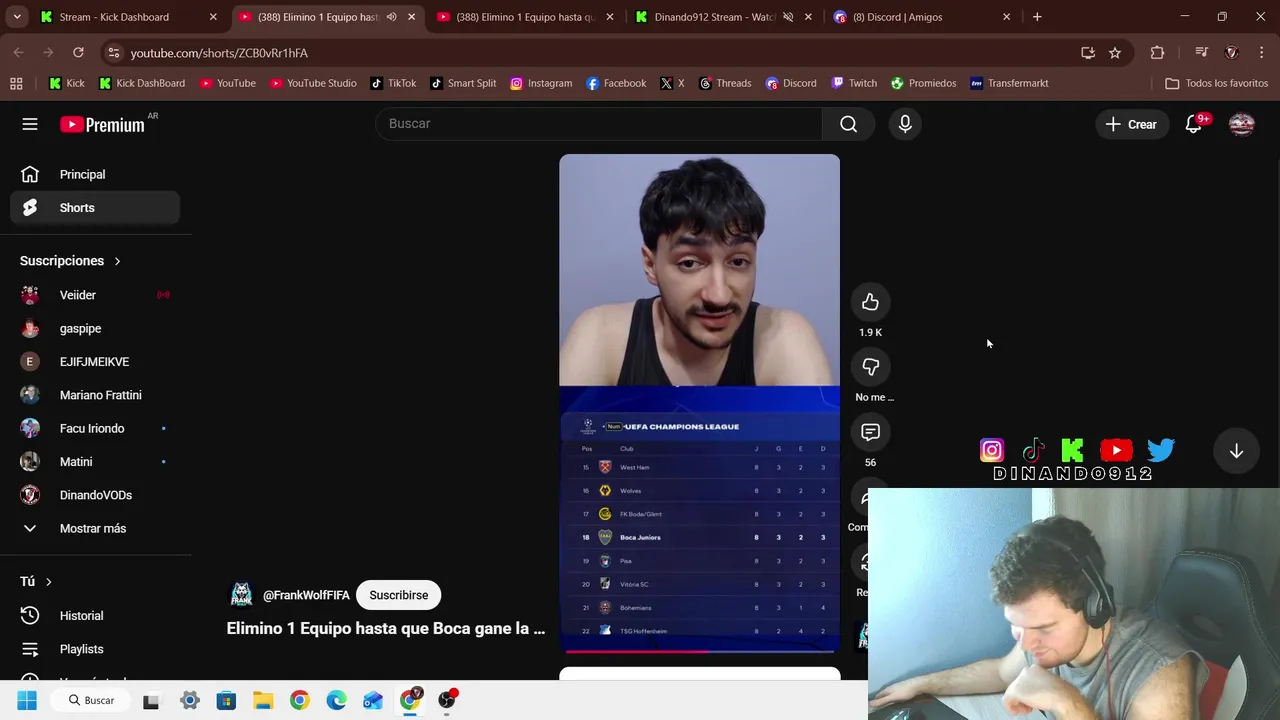Click the Crear button
The image size is (1280, 720).
pyautogui.click(x=1131, y=124)
